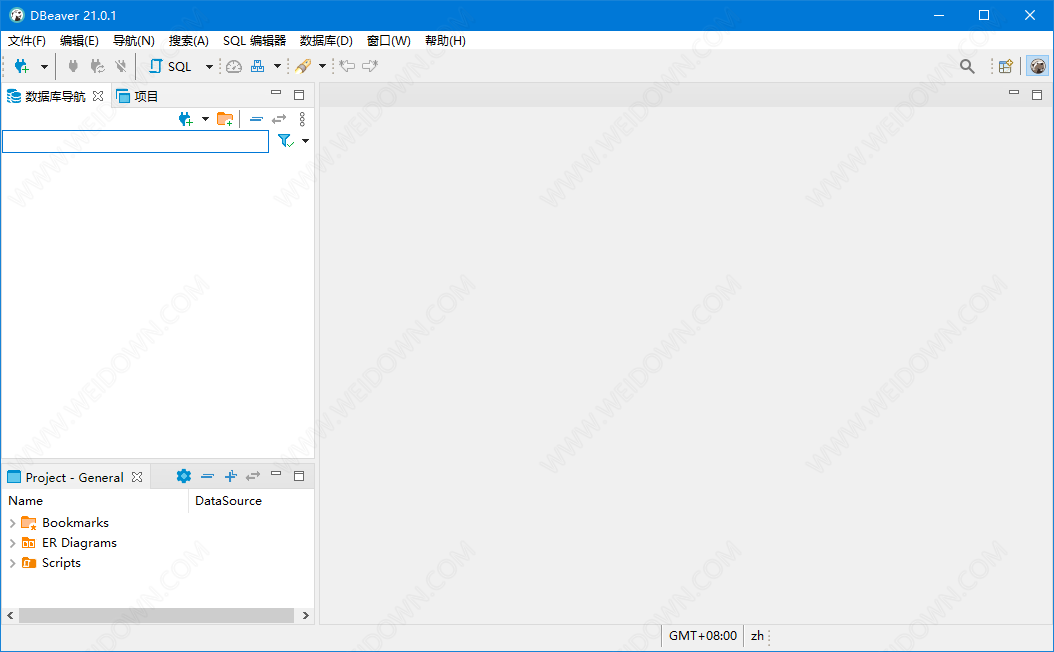This screenshot has height=652, width=1054.
Task: Open the filter settings dropdown arrow
Action: coord(305,141)
